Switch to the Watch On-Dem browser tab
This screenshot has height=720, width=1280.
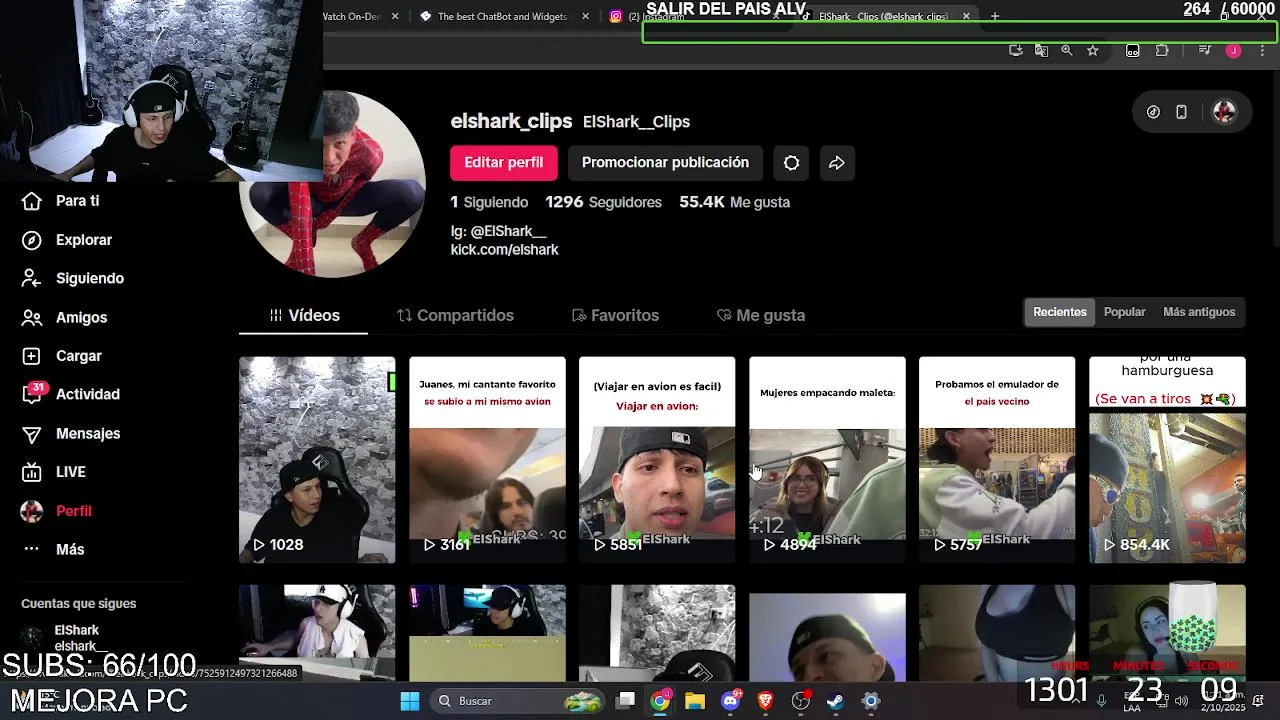point(352,16)
